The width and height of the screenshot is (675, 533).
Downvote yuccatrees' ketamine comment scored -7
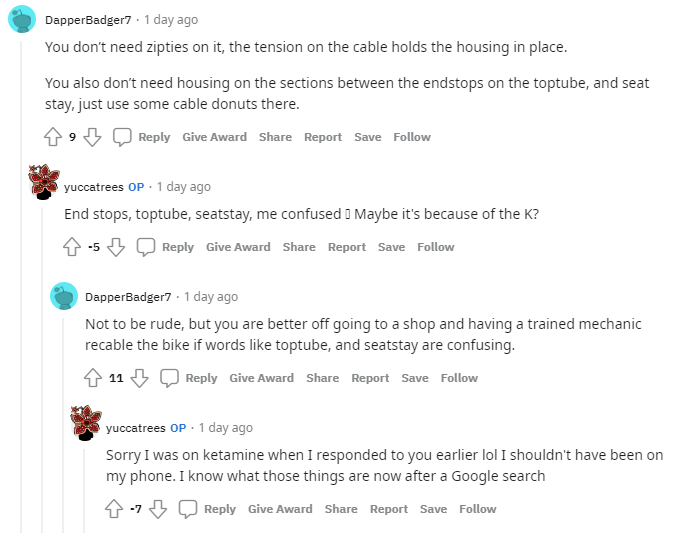pos(158,509)
